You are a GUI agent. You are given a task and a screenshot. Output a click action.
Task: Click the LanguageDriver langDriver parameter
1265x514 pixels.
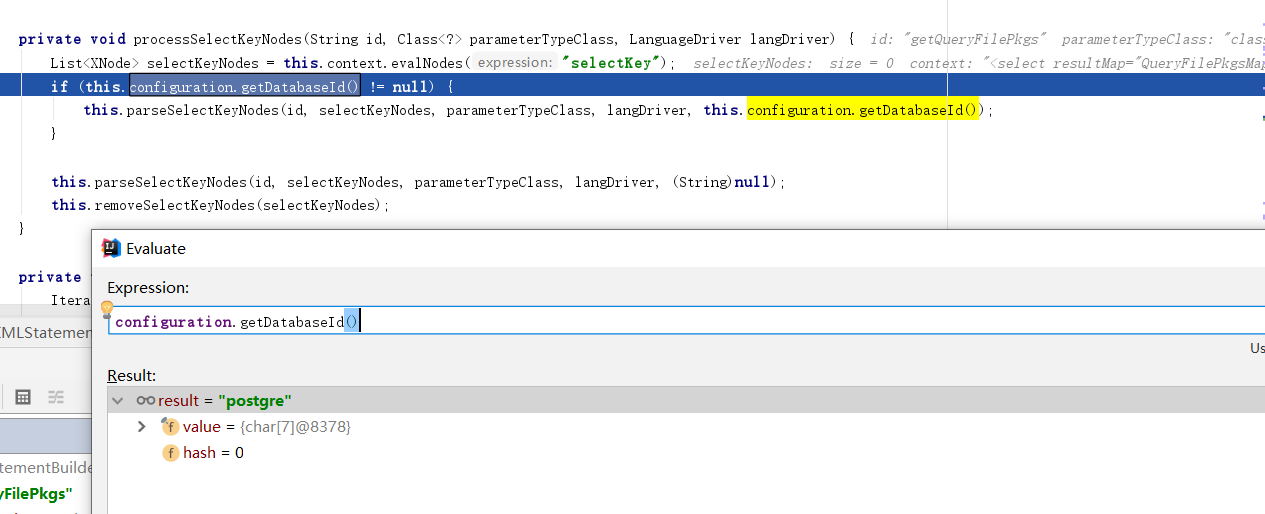[732, 39]
